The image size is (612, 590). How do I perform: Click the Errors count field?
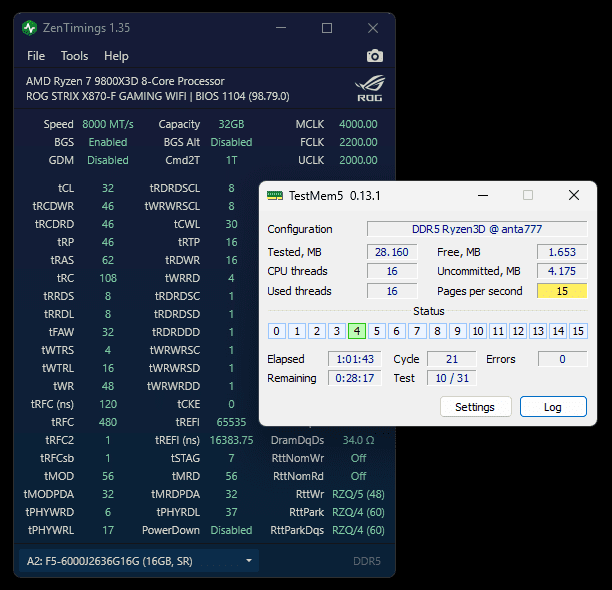562,359
